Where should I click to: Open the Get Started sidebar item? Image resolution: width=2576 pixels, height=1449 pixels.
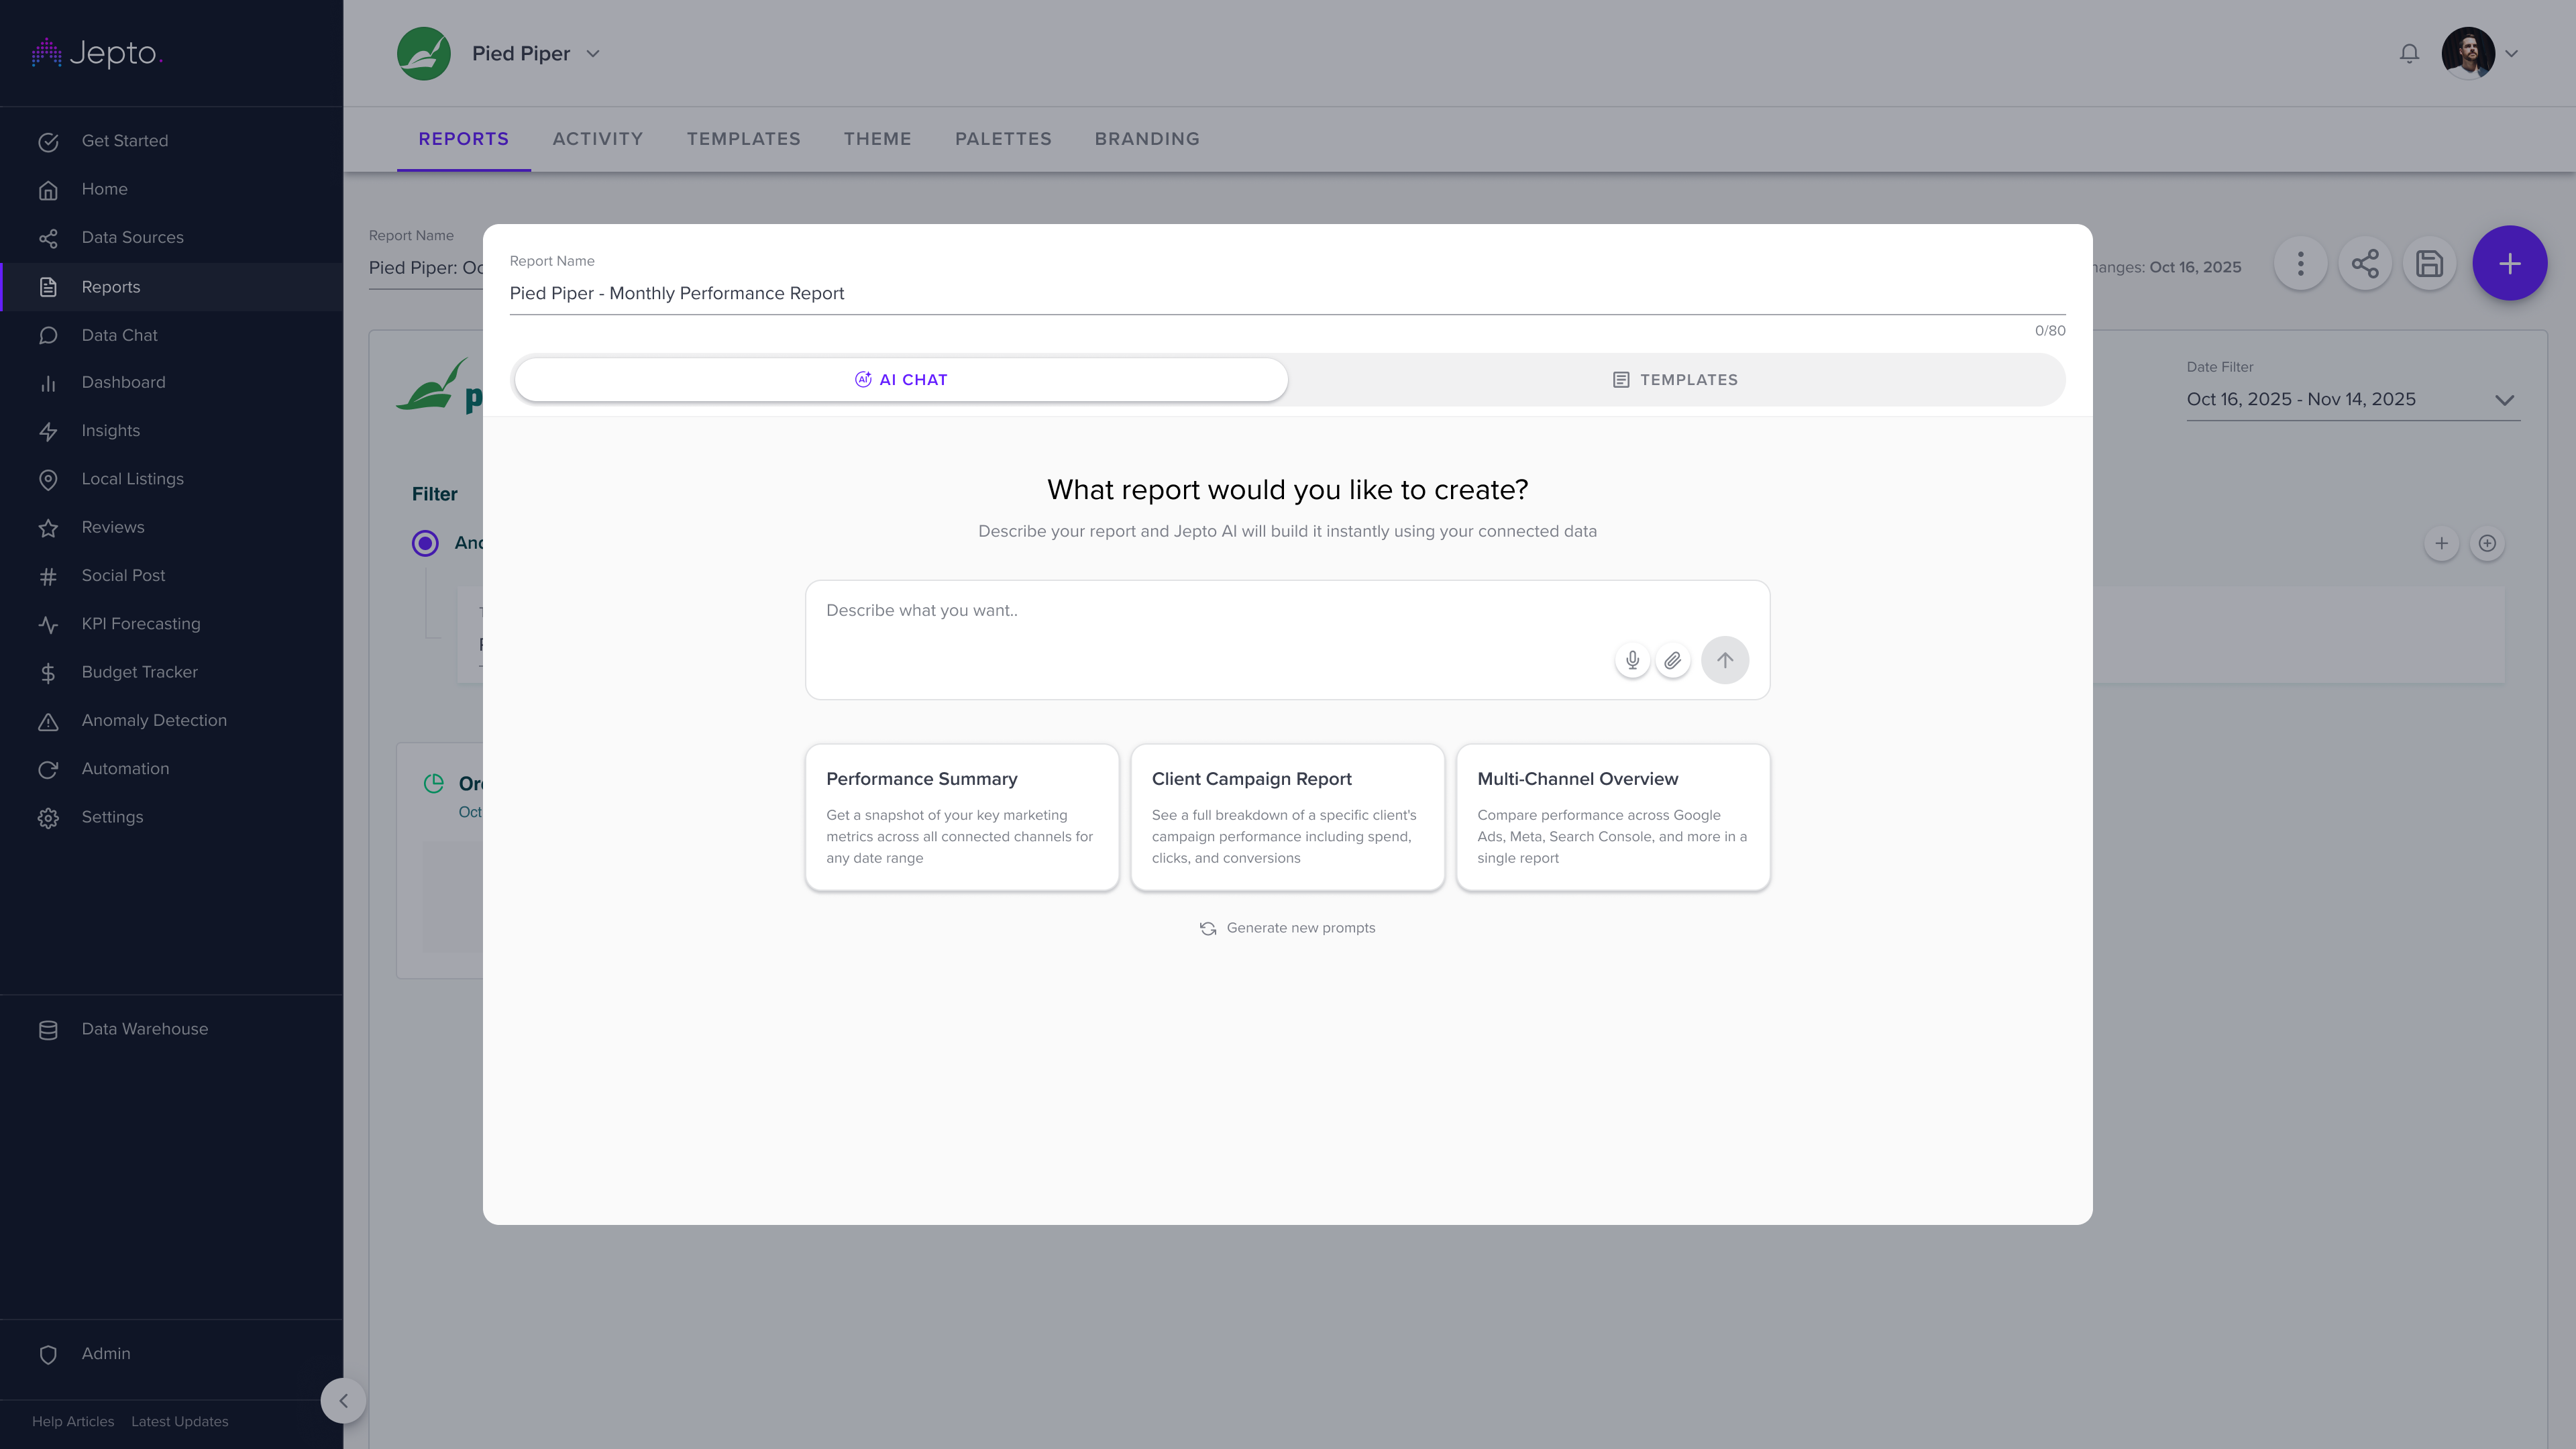pyautogui.click(x=171, y=141)
